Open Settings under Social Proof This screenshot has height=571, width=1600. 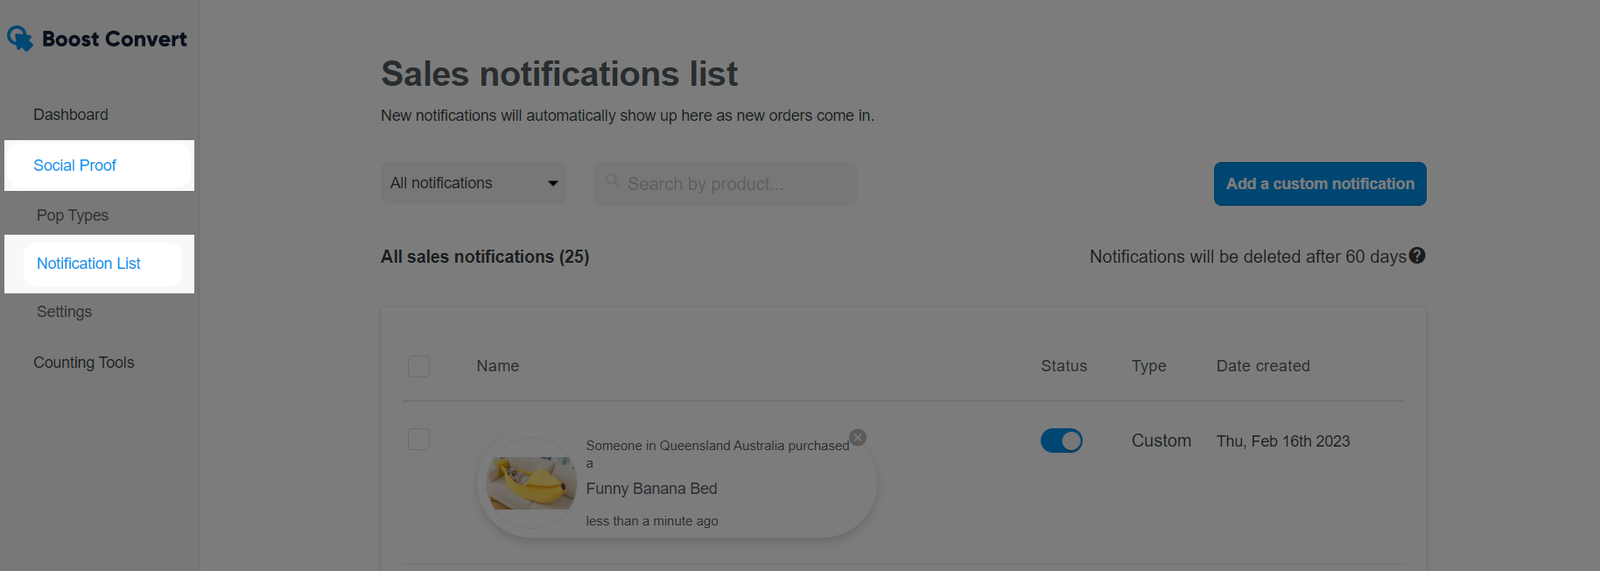point(64,312)
